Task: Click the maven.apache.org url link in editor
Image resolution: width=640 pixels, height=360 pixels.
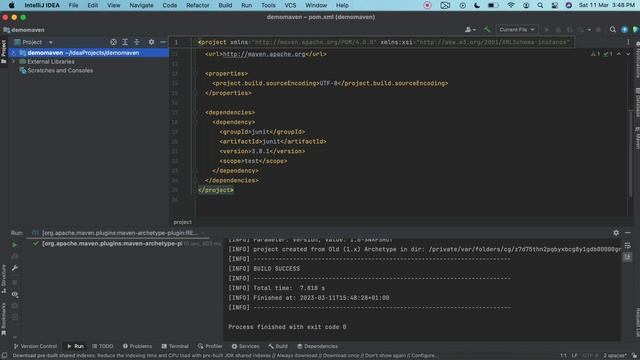Action: pos(264,54)
